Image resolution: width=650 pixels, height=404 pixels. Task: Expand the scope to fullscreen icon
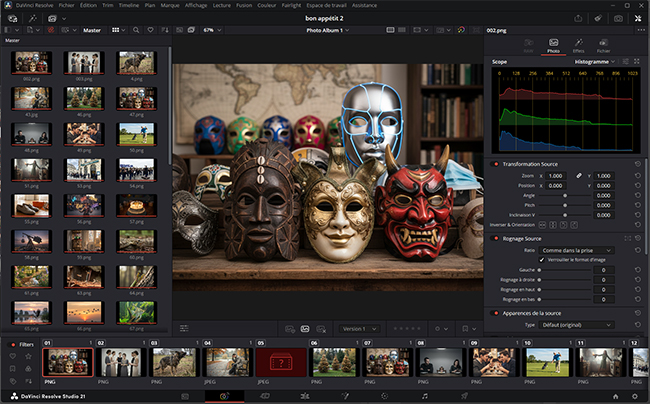tap(637, 61)
